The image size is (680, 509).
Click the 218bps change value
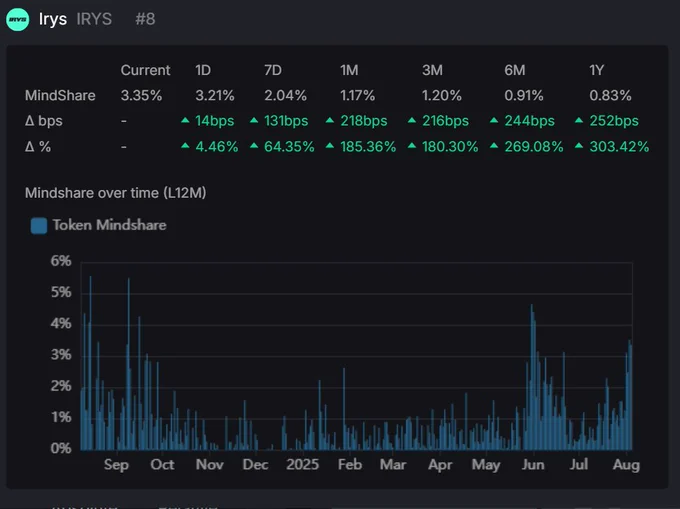(x=363, y=121)
